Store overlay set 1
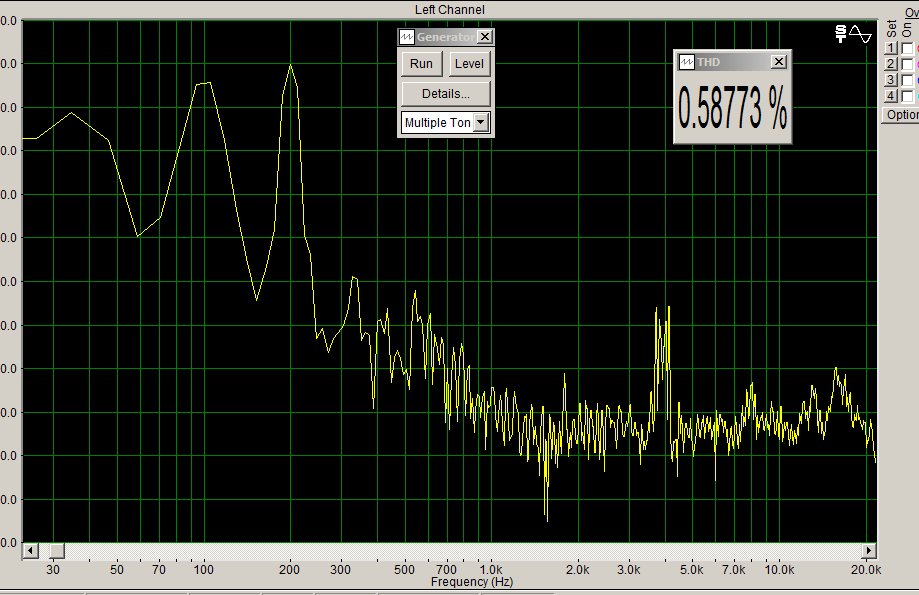 [x=891, y=48]
